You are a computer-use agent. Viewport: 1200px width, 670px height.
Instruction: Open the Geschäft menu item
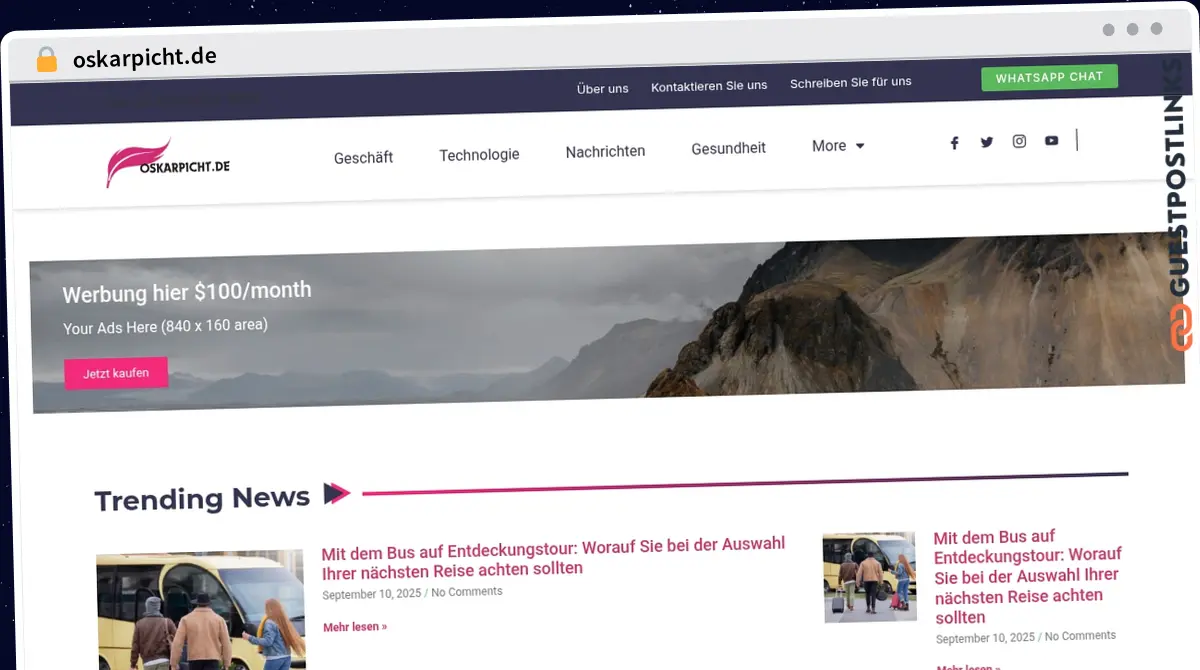363,158
